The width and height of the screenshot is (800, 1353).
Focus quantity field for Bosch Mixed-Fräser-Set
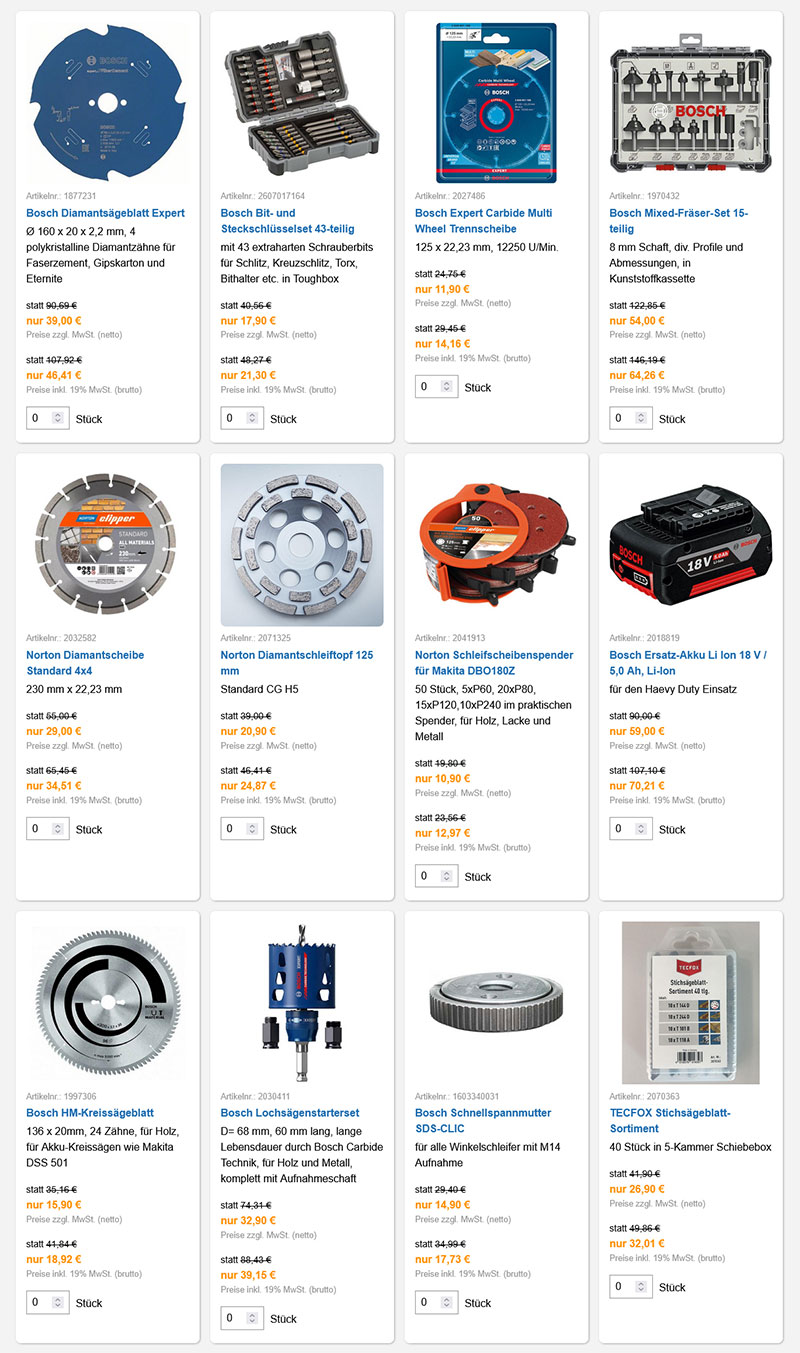coord(631,418)
